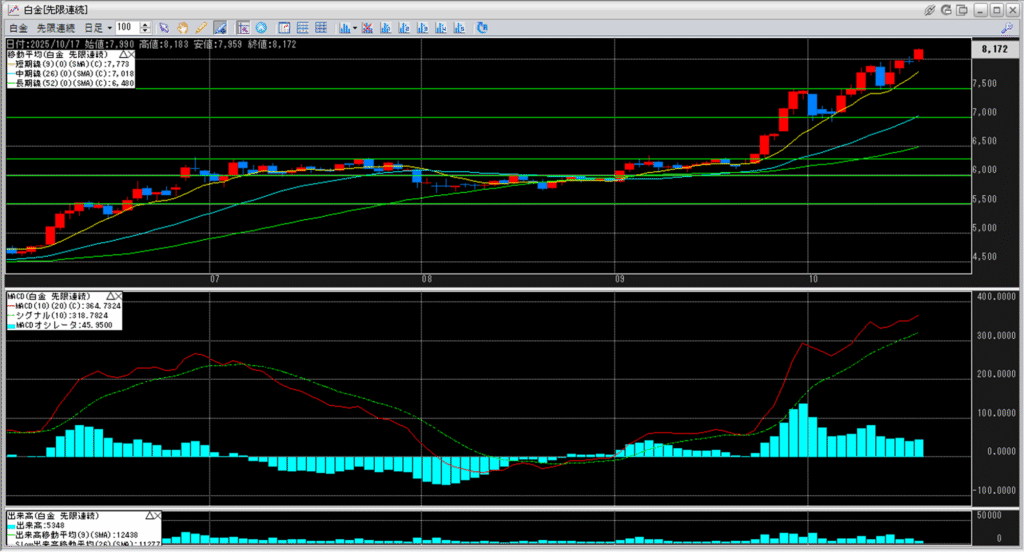Viewport: 1024px width, 552px height.
Task: Click the refresh icon in the title bar
Action: (946, 10)
